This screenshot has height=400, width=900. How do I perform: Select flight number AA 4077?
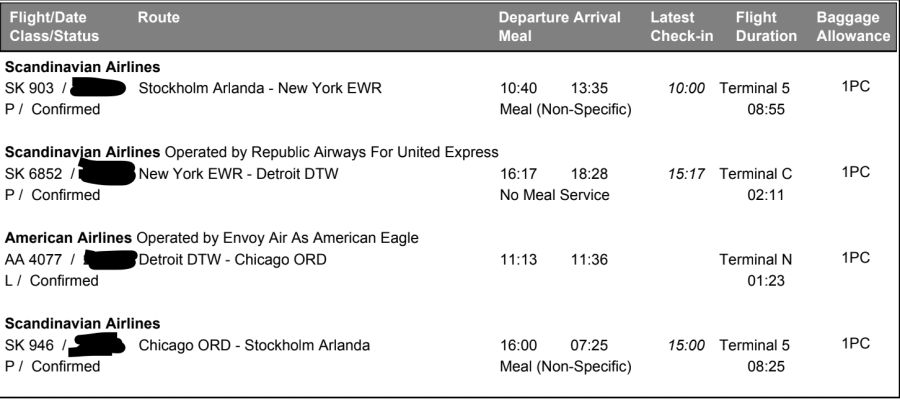point(34,260)
